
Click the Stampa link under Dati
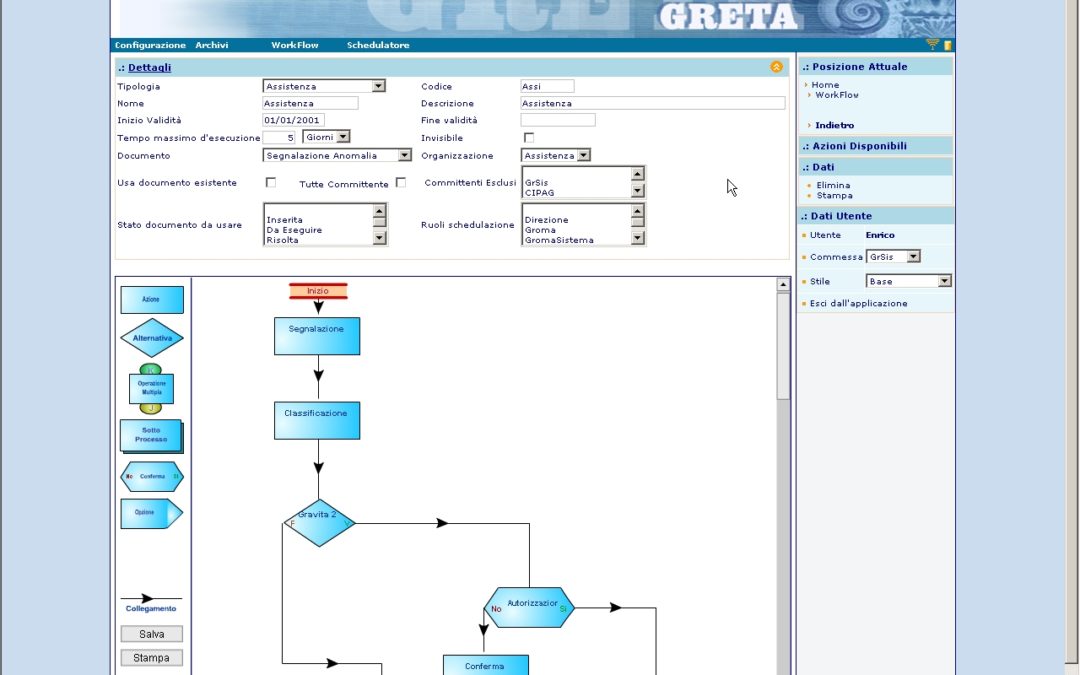834,196
